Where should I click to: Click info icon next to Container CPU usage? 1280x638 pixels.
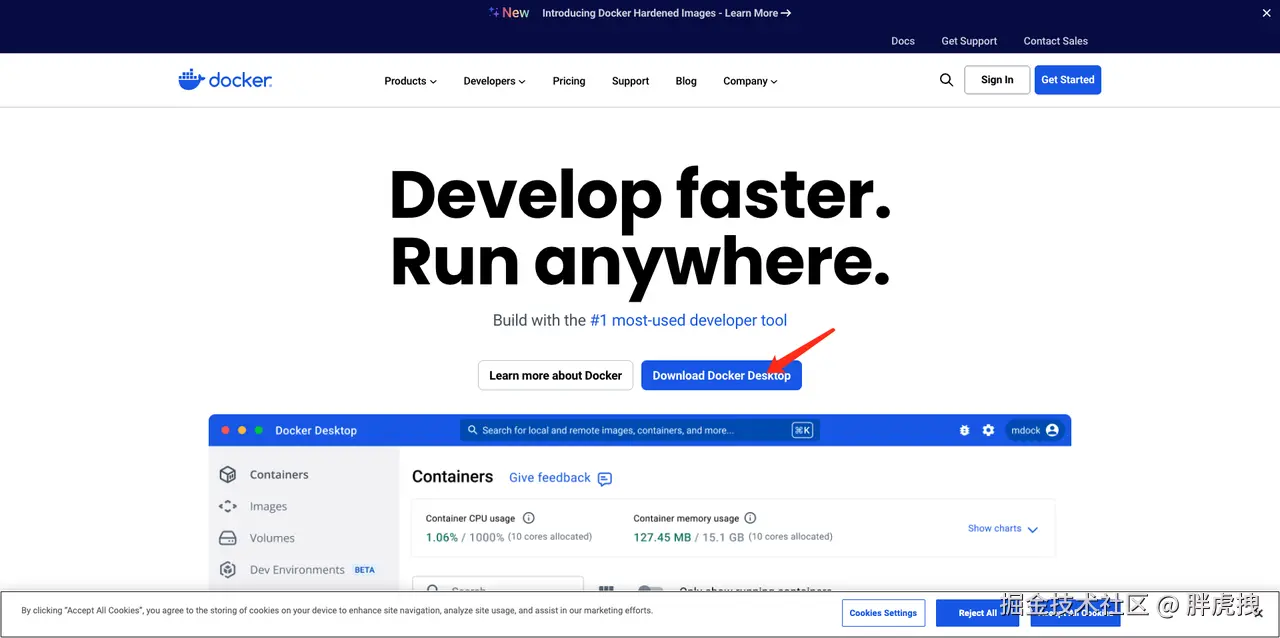(x=529, y=518)
